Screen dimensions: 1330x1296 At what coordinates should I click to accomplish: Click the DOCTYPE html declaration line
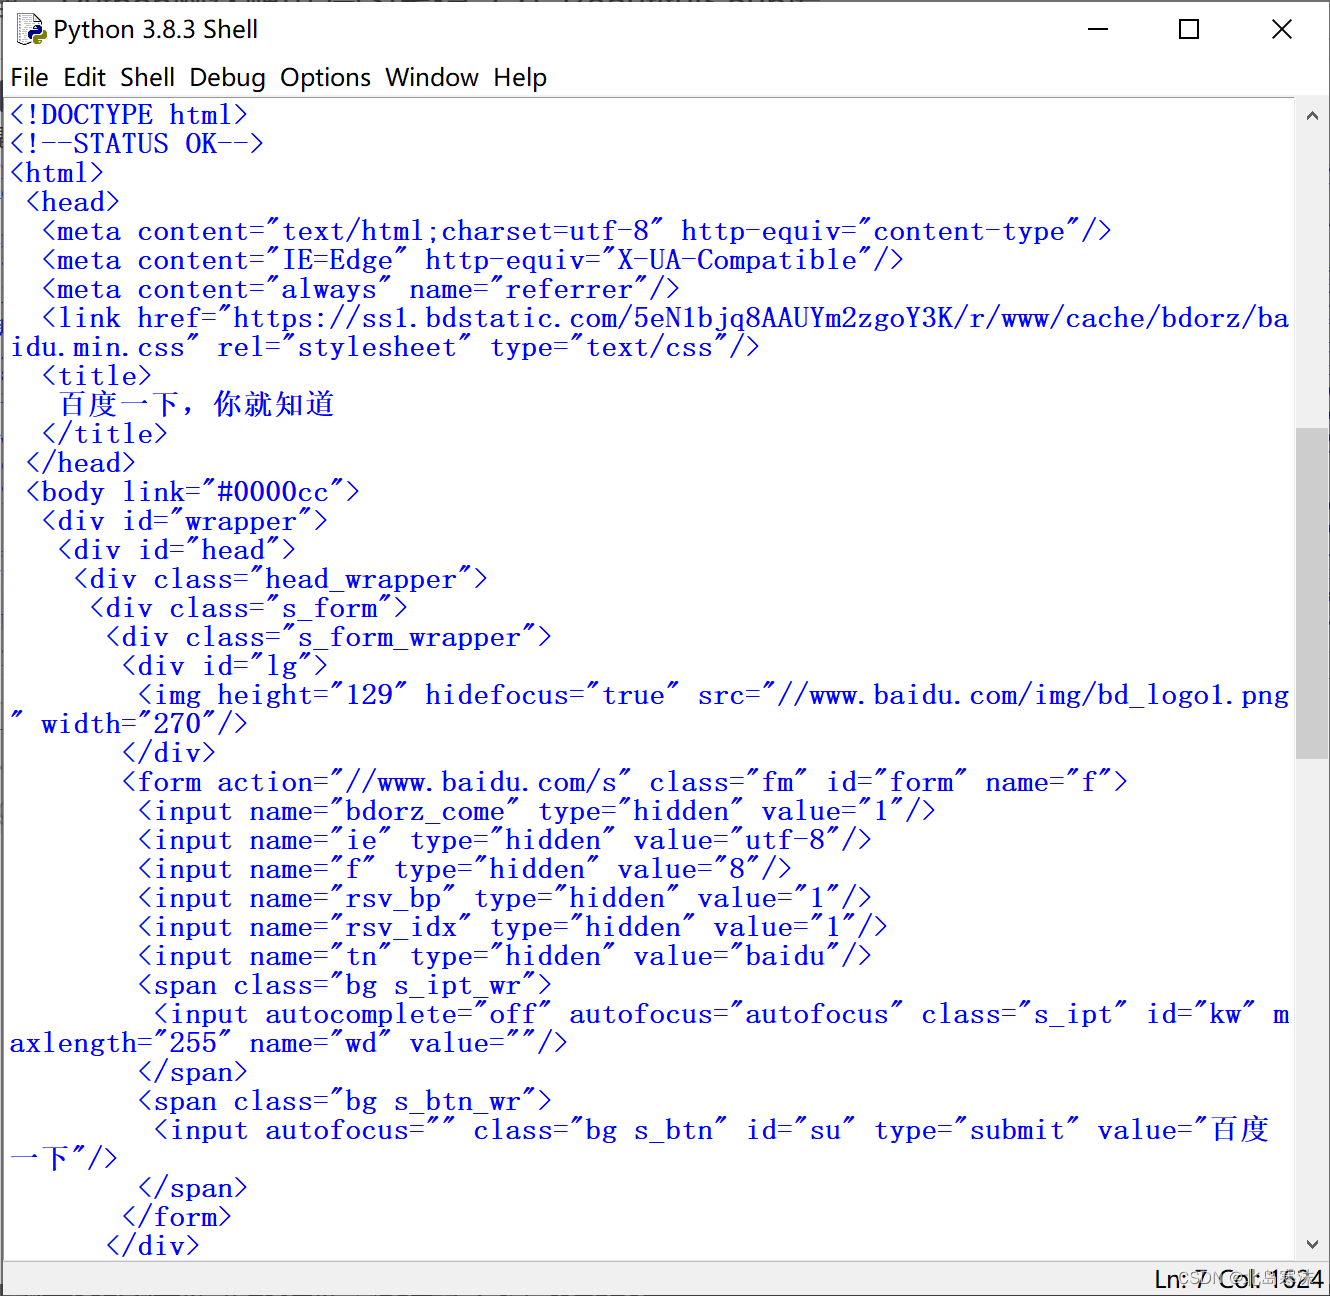pyautogui.click(x=129, y=114)
